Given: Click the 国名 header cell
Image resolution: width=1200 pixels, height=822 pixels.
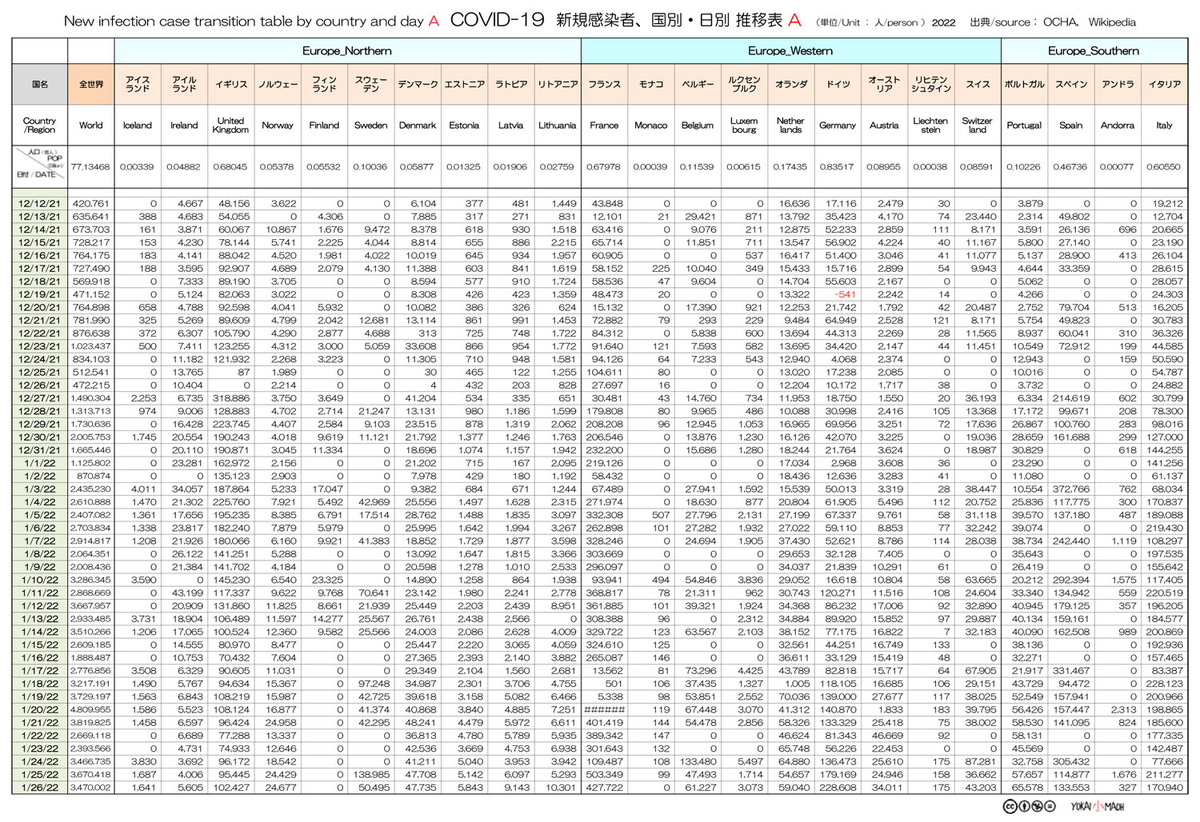Looking at the screenshot, I should 39,85.
